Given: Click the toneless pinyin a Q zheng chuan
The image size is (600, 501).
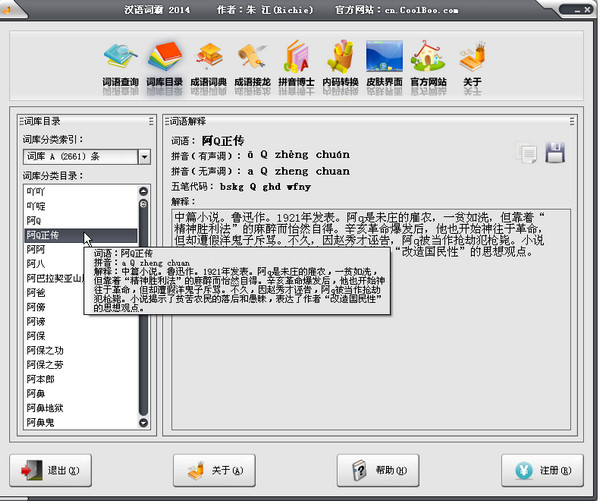Looking at the screenshot, I should pos(298,171).
